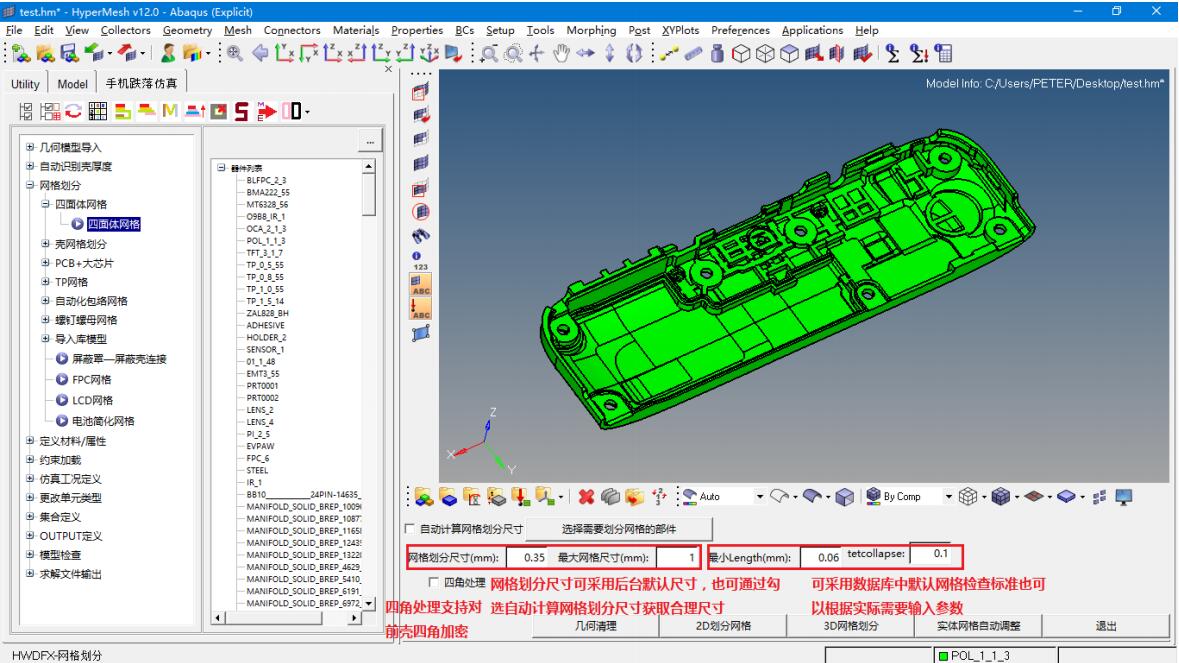Click the 几何清理 button

[596, 625]
